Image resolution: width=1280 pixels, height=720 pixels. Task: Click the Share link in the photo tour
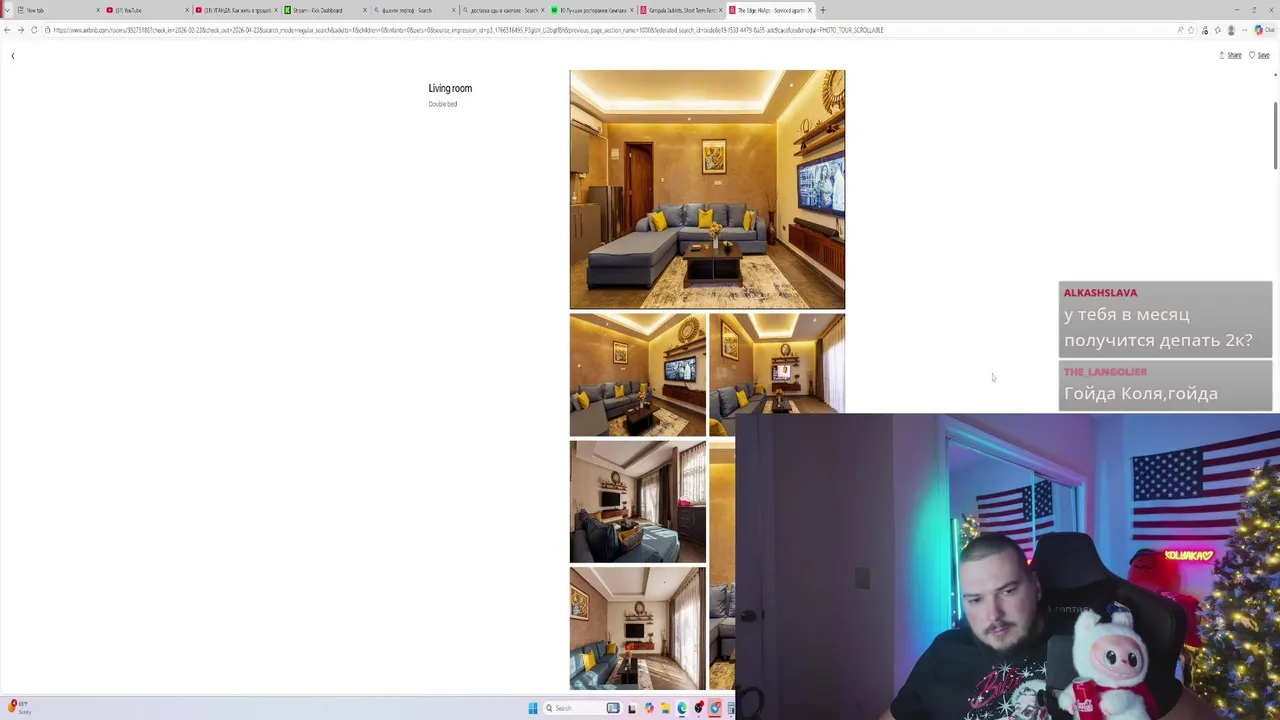(x=1231, y=56)
